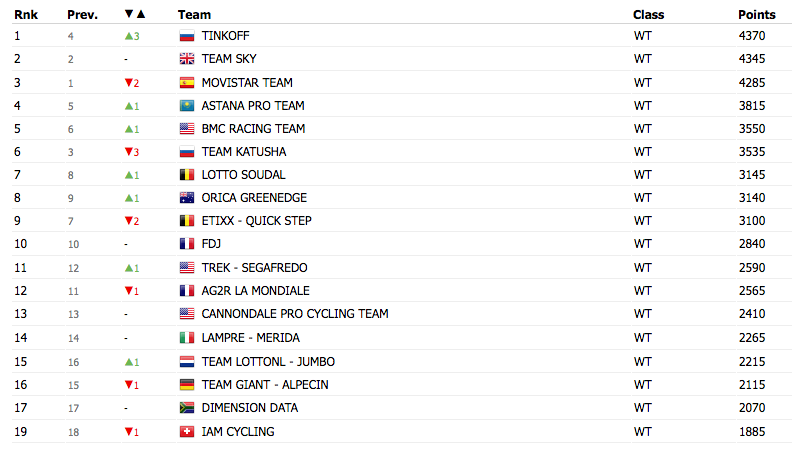The width and height of the screenshot is (805, 453).
Task: Click the Russian flag next to TINKOFF
Action: [187, 36]
